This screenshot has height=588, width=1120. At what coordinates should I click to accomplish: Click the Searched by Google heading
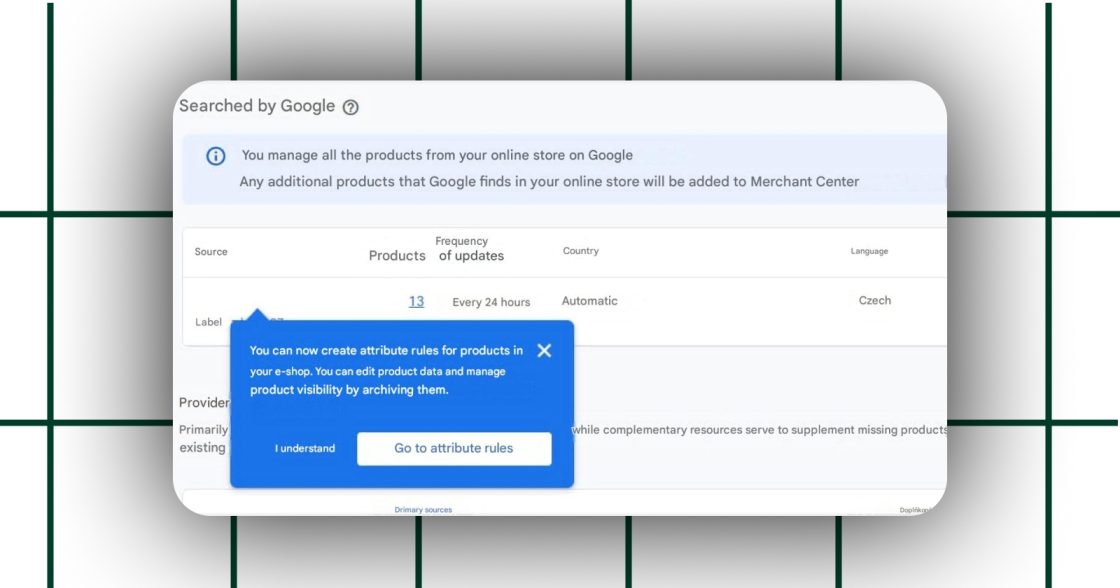(257, 106)
